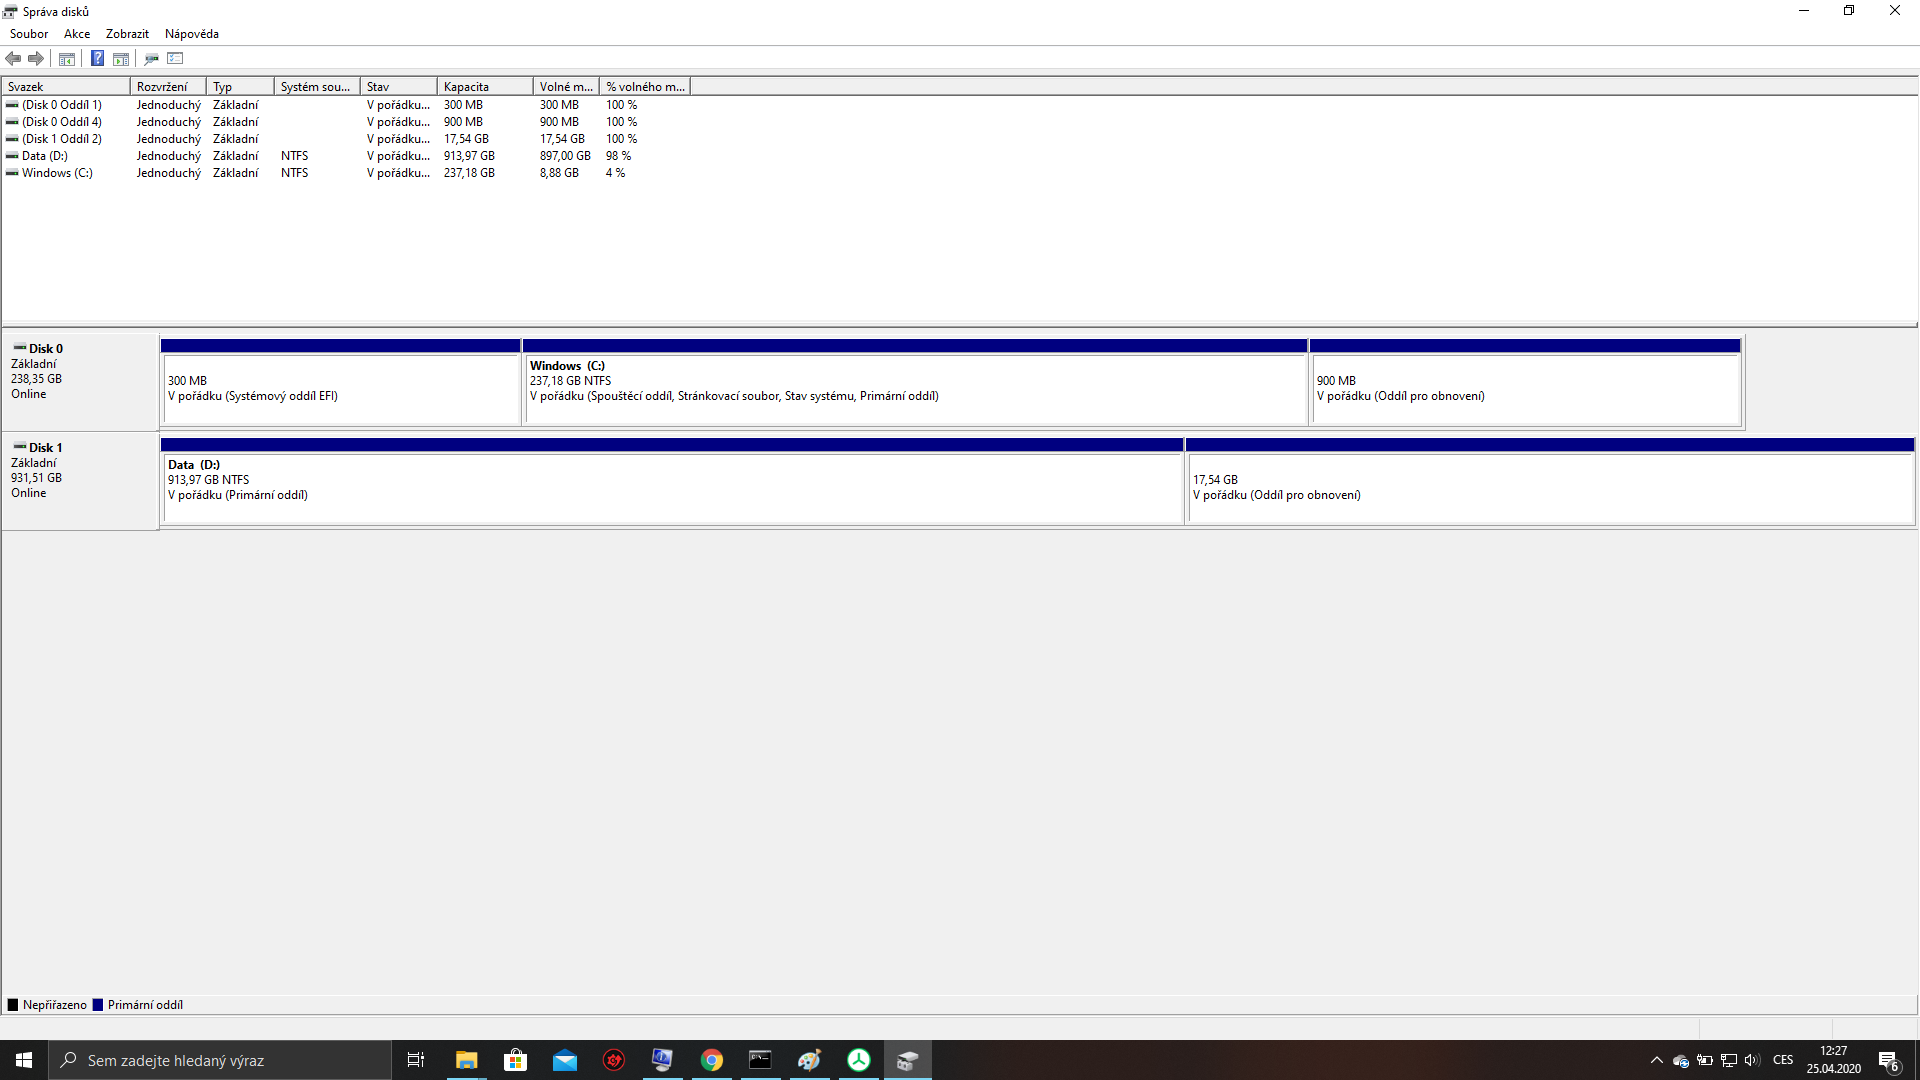Viewport: 1920px width, 1080px height.
Task: Open File Explorer from the taskbar
Action: coord(466,1060)
